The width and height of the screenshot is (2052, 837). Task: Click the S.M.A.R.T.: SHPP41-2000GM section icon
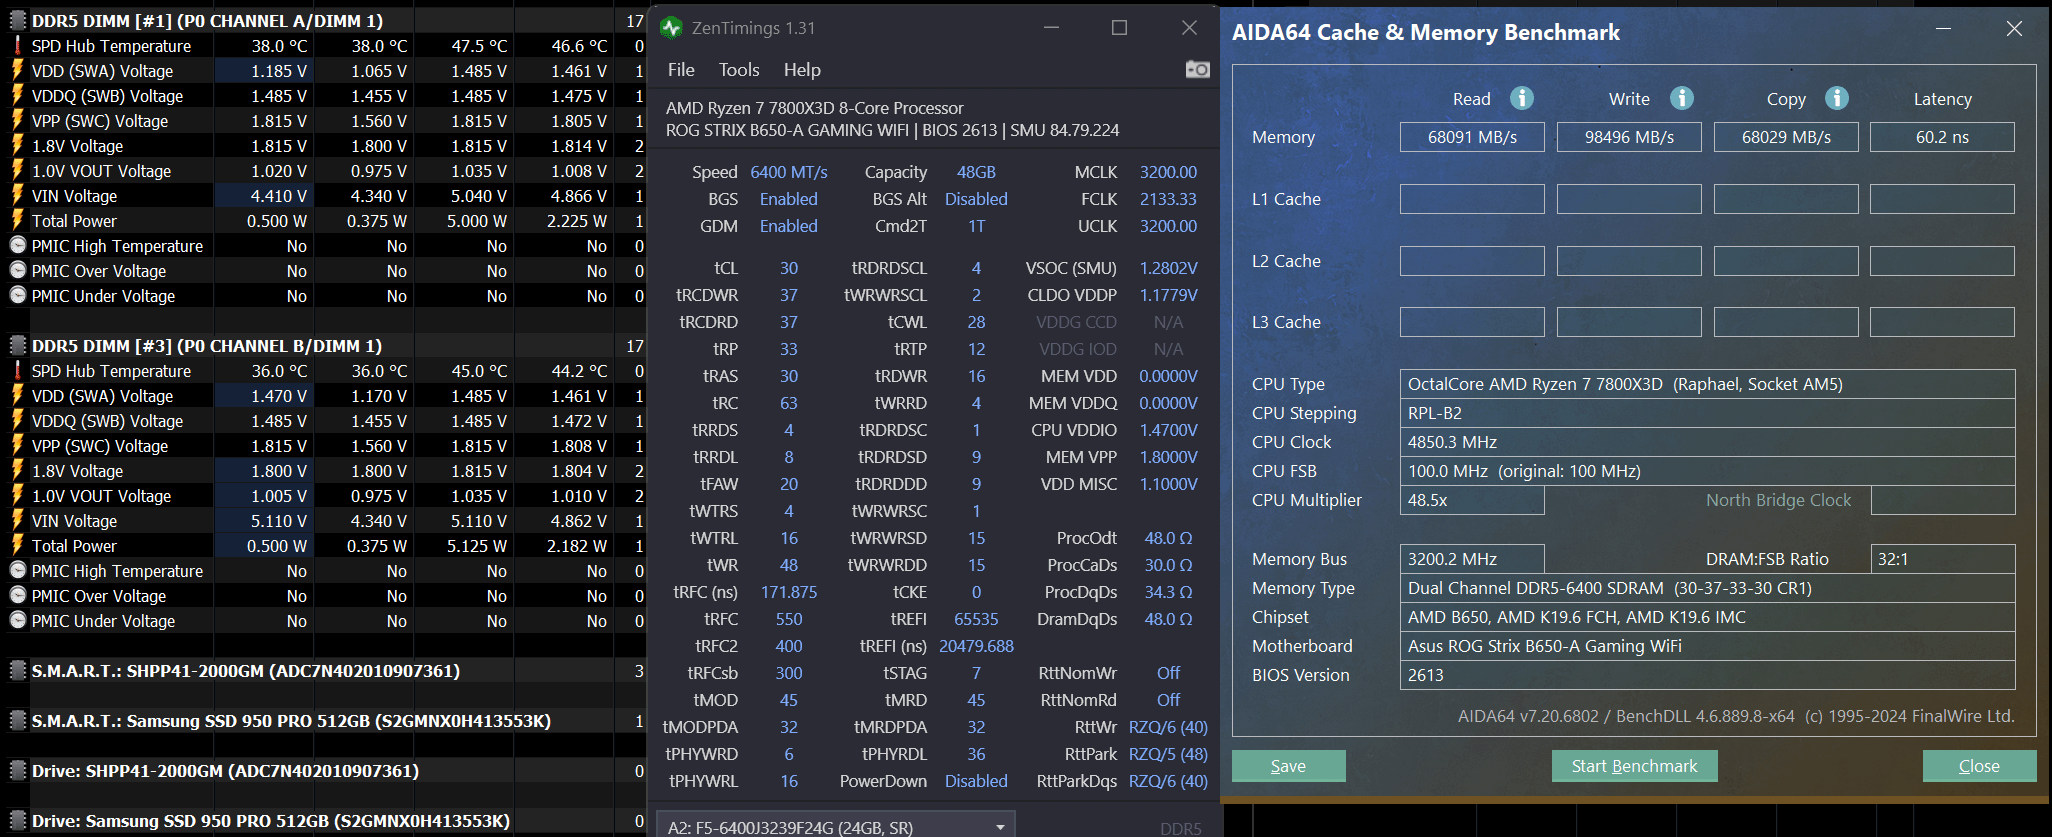tap(17, 671)
